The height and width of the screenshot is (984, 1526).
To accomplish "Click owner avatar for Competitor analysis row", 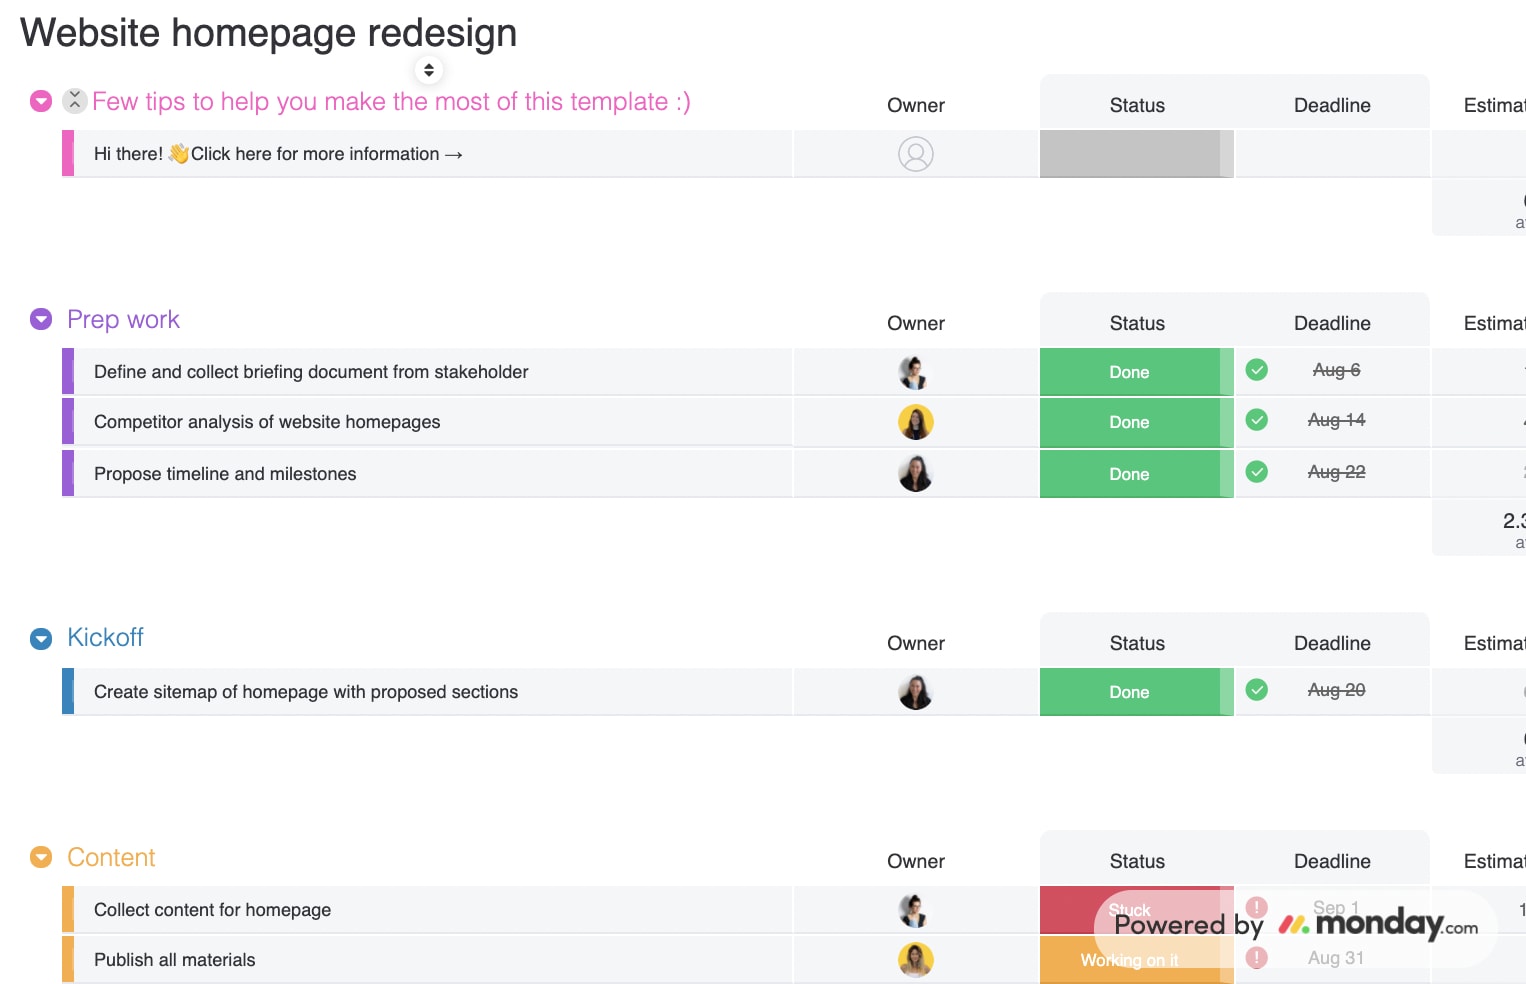I will pos(916,422).
